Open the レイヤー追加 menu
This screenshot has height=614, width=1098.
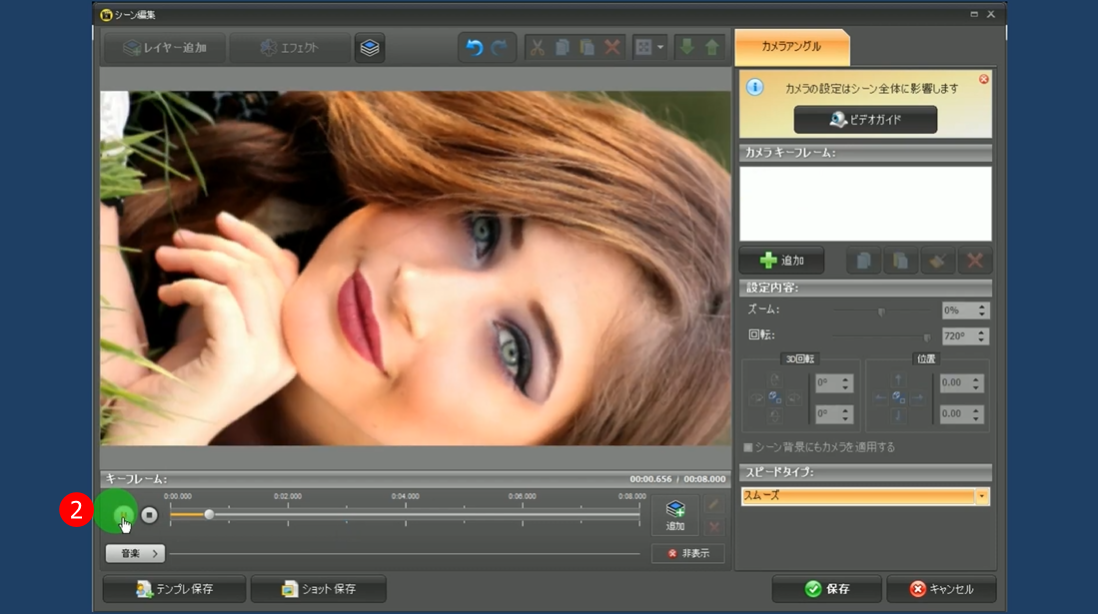(x=165, y=48)
